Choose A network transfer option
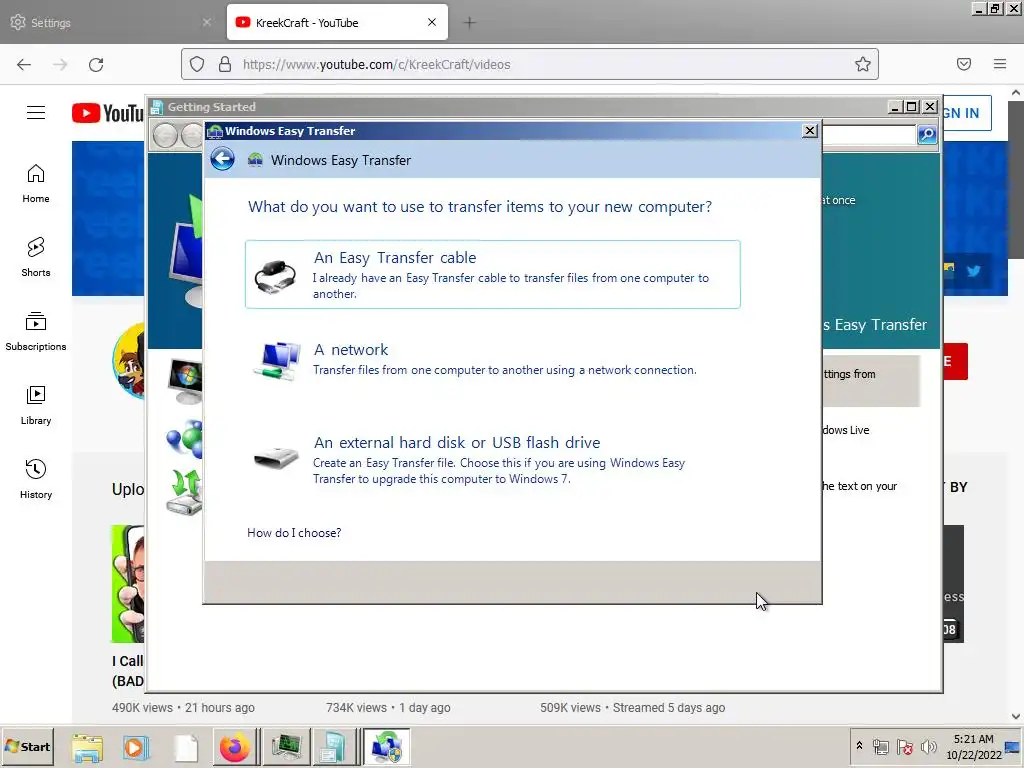The width and height of the screenshot is (1024, 768). click(x=492, y=360)
